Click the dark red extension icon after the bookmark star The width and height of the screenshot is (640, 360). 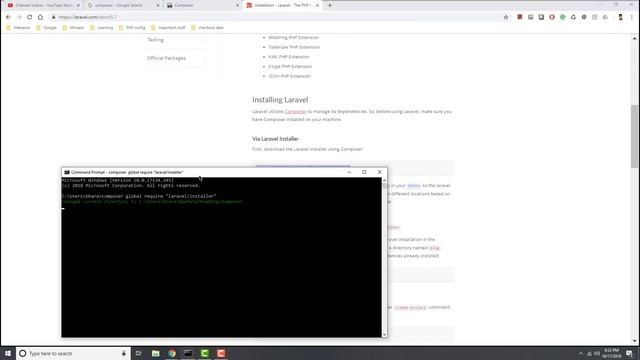[x=520, y=17]
